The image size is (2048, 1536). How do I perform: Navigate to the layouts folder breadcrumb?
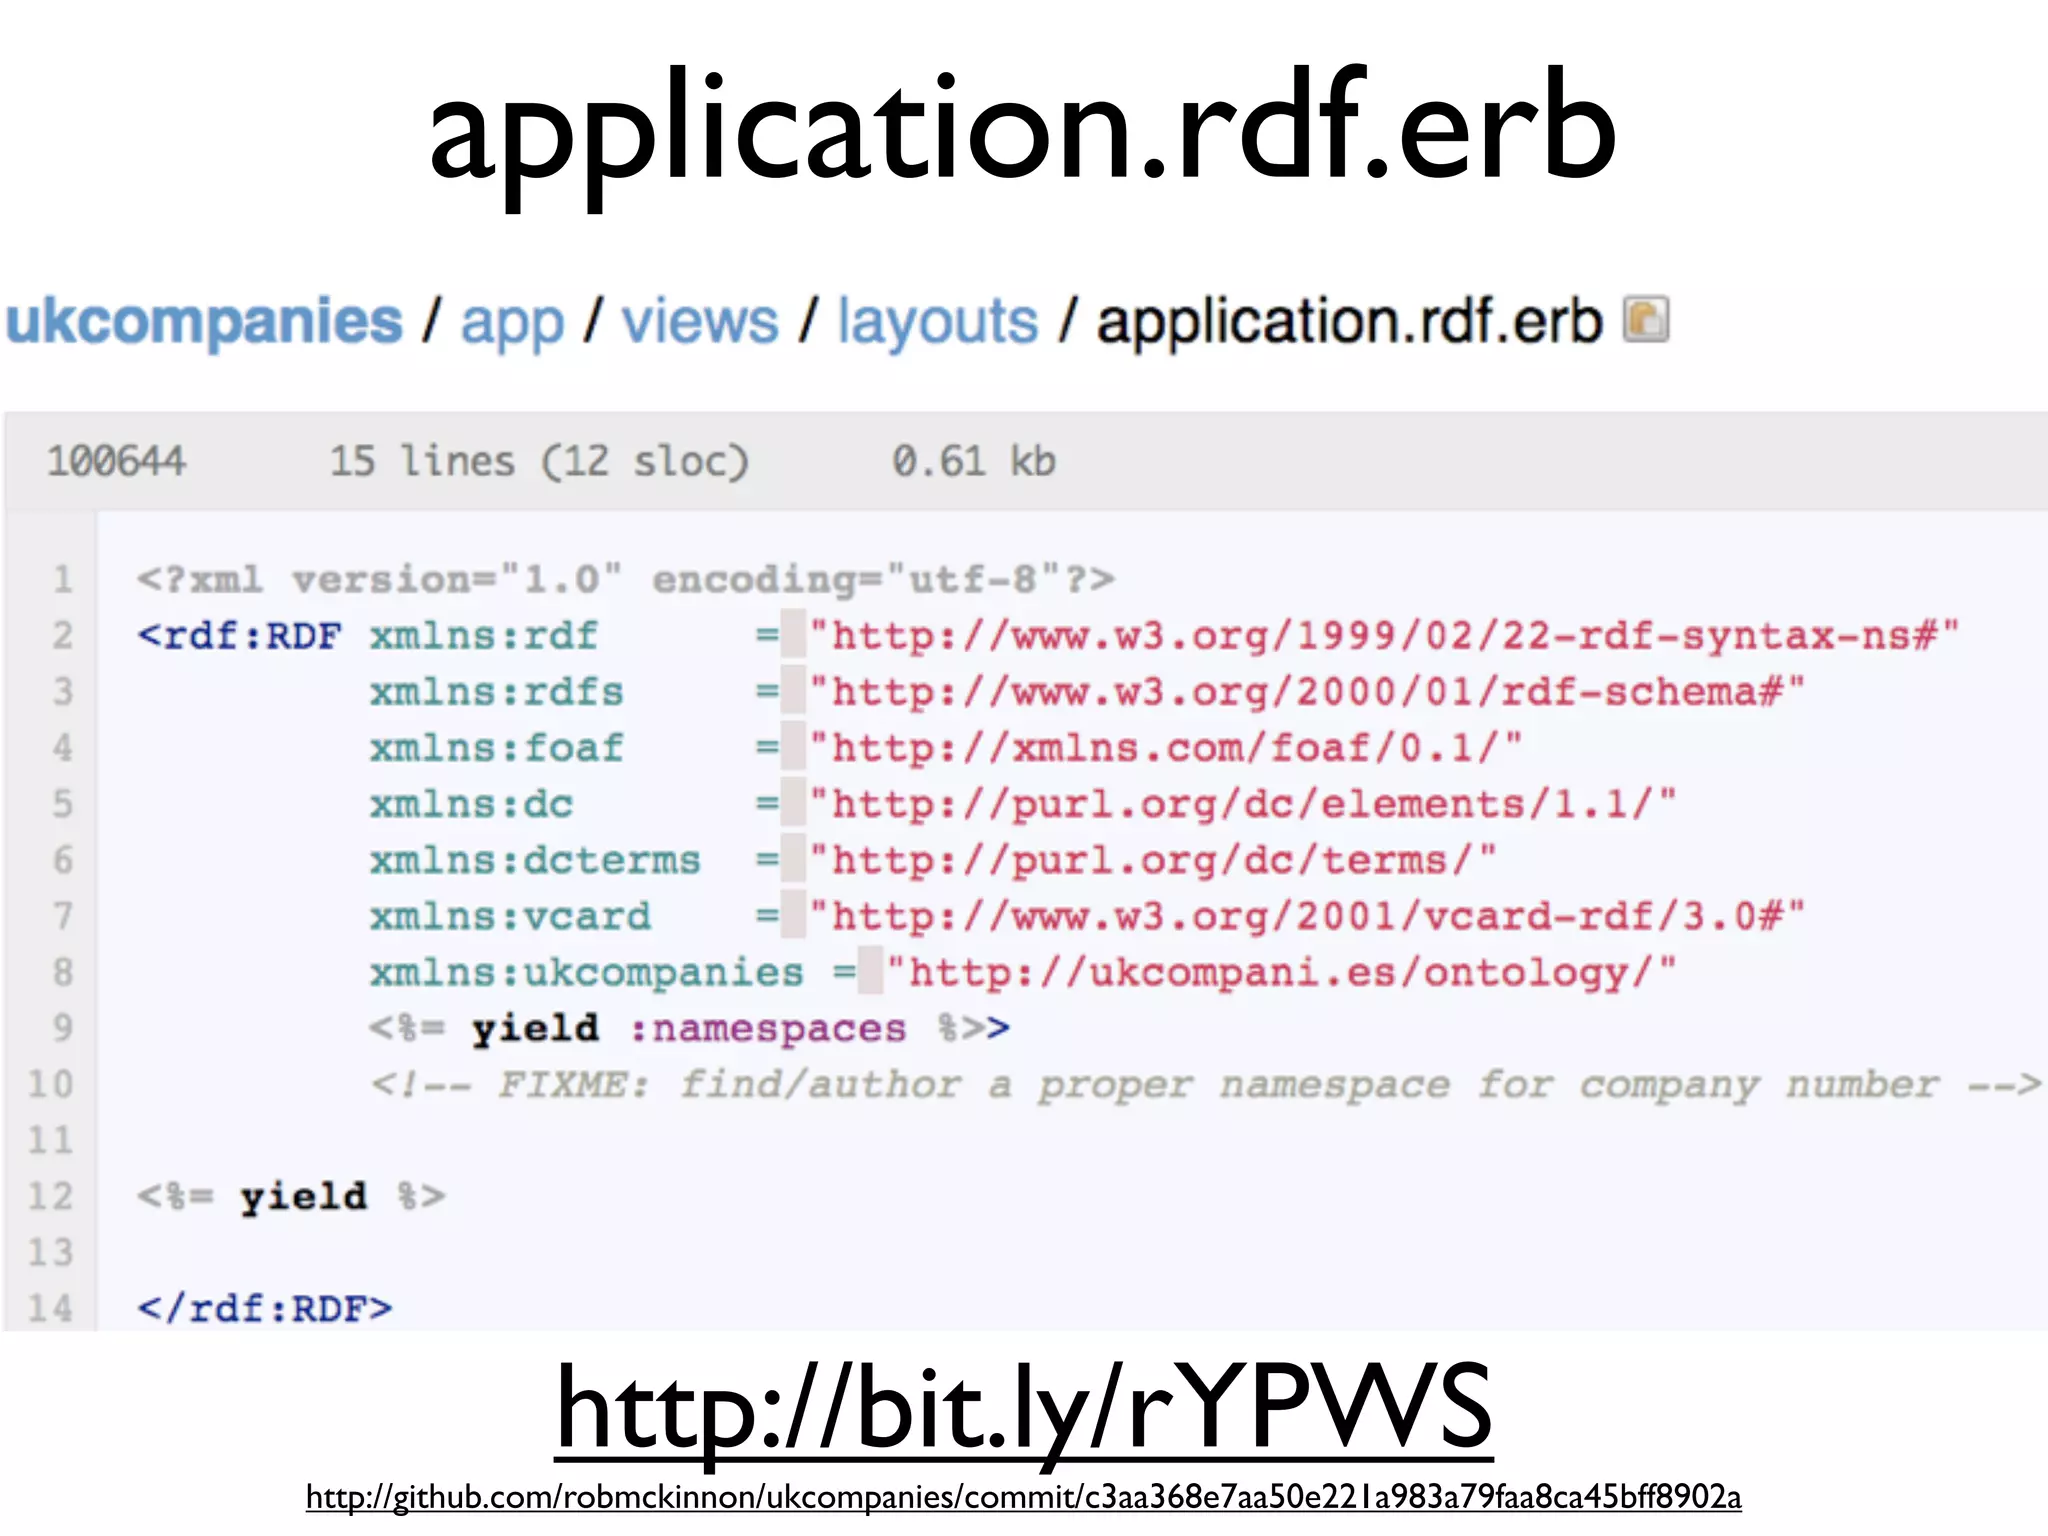(937, 322)
